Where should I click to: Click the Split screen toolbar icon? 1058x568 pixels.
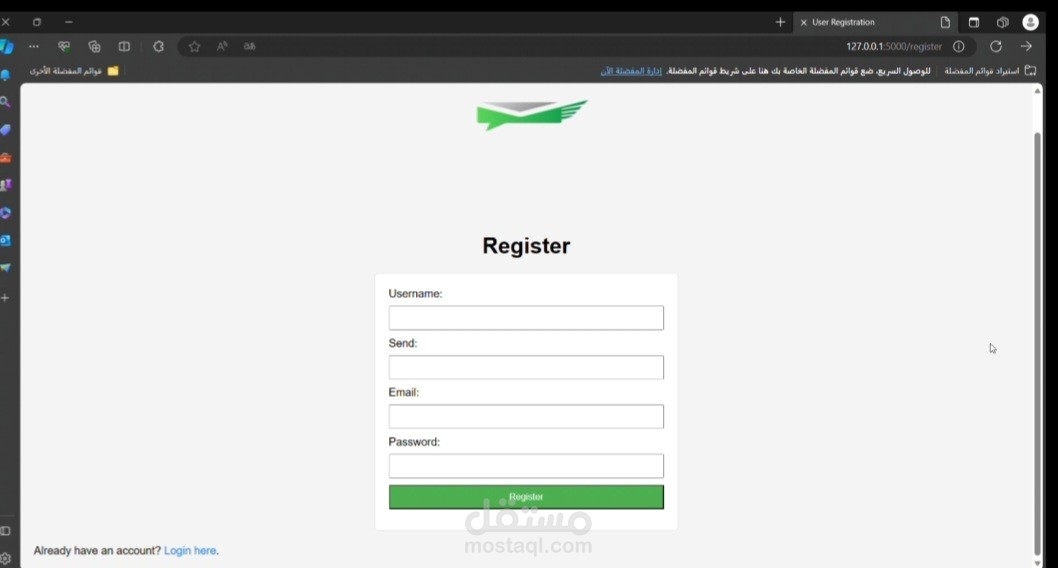pos(124,47)
